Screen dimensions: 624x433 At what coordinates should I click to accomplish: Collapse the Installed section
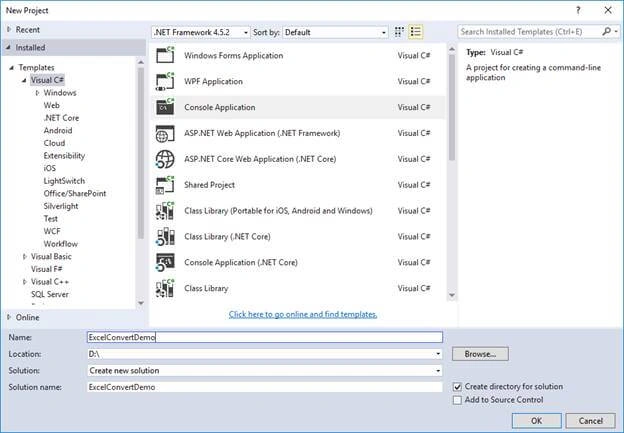point(8,47)
